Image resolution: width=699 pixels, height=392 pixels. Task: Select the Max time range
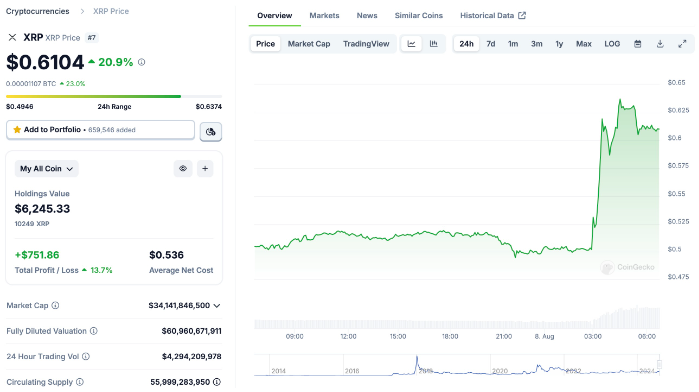584,44
